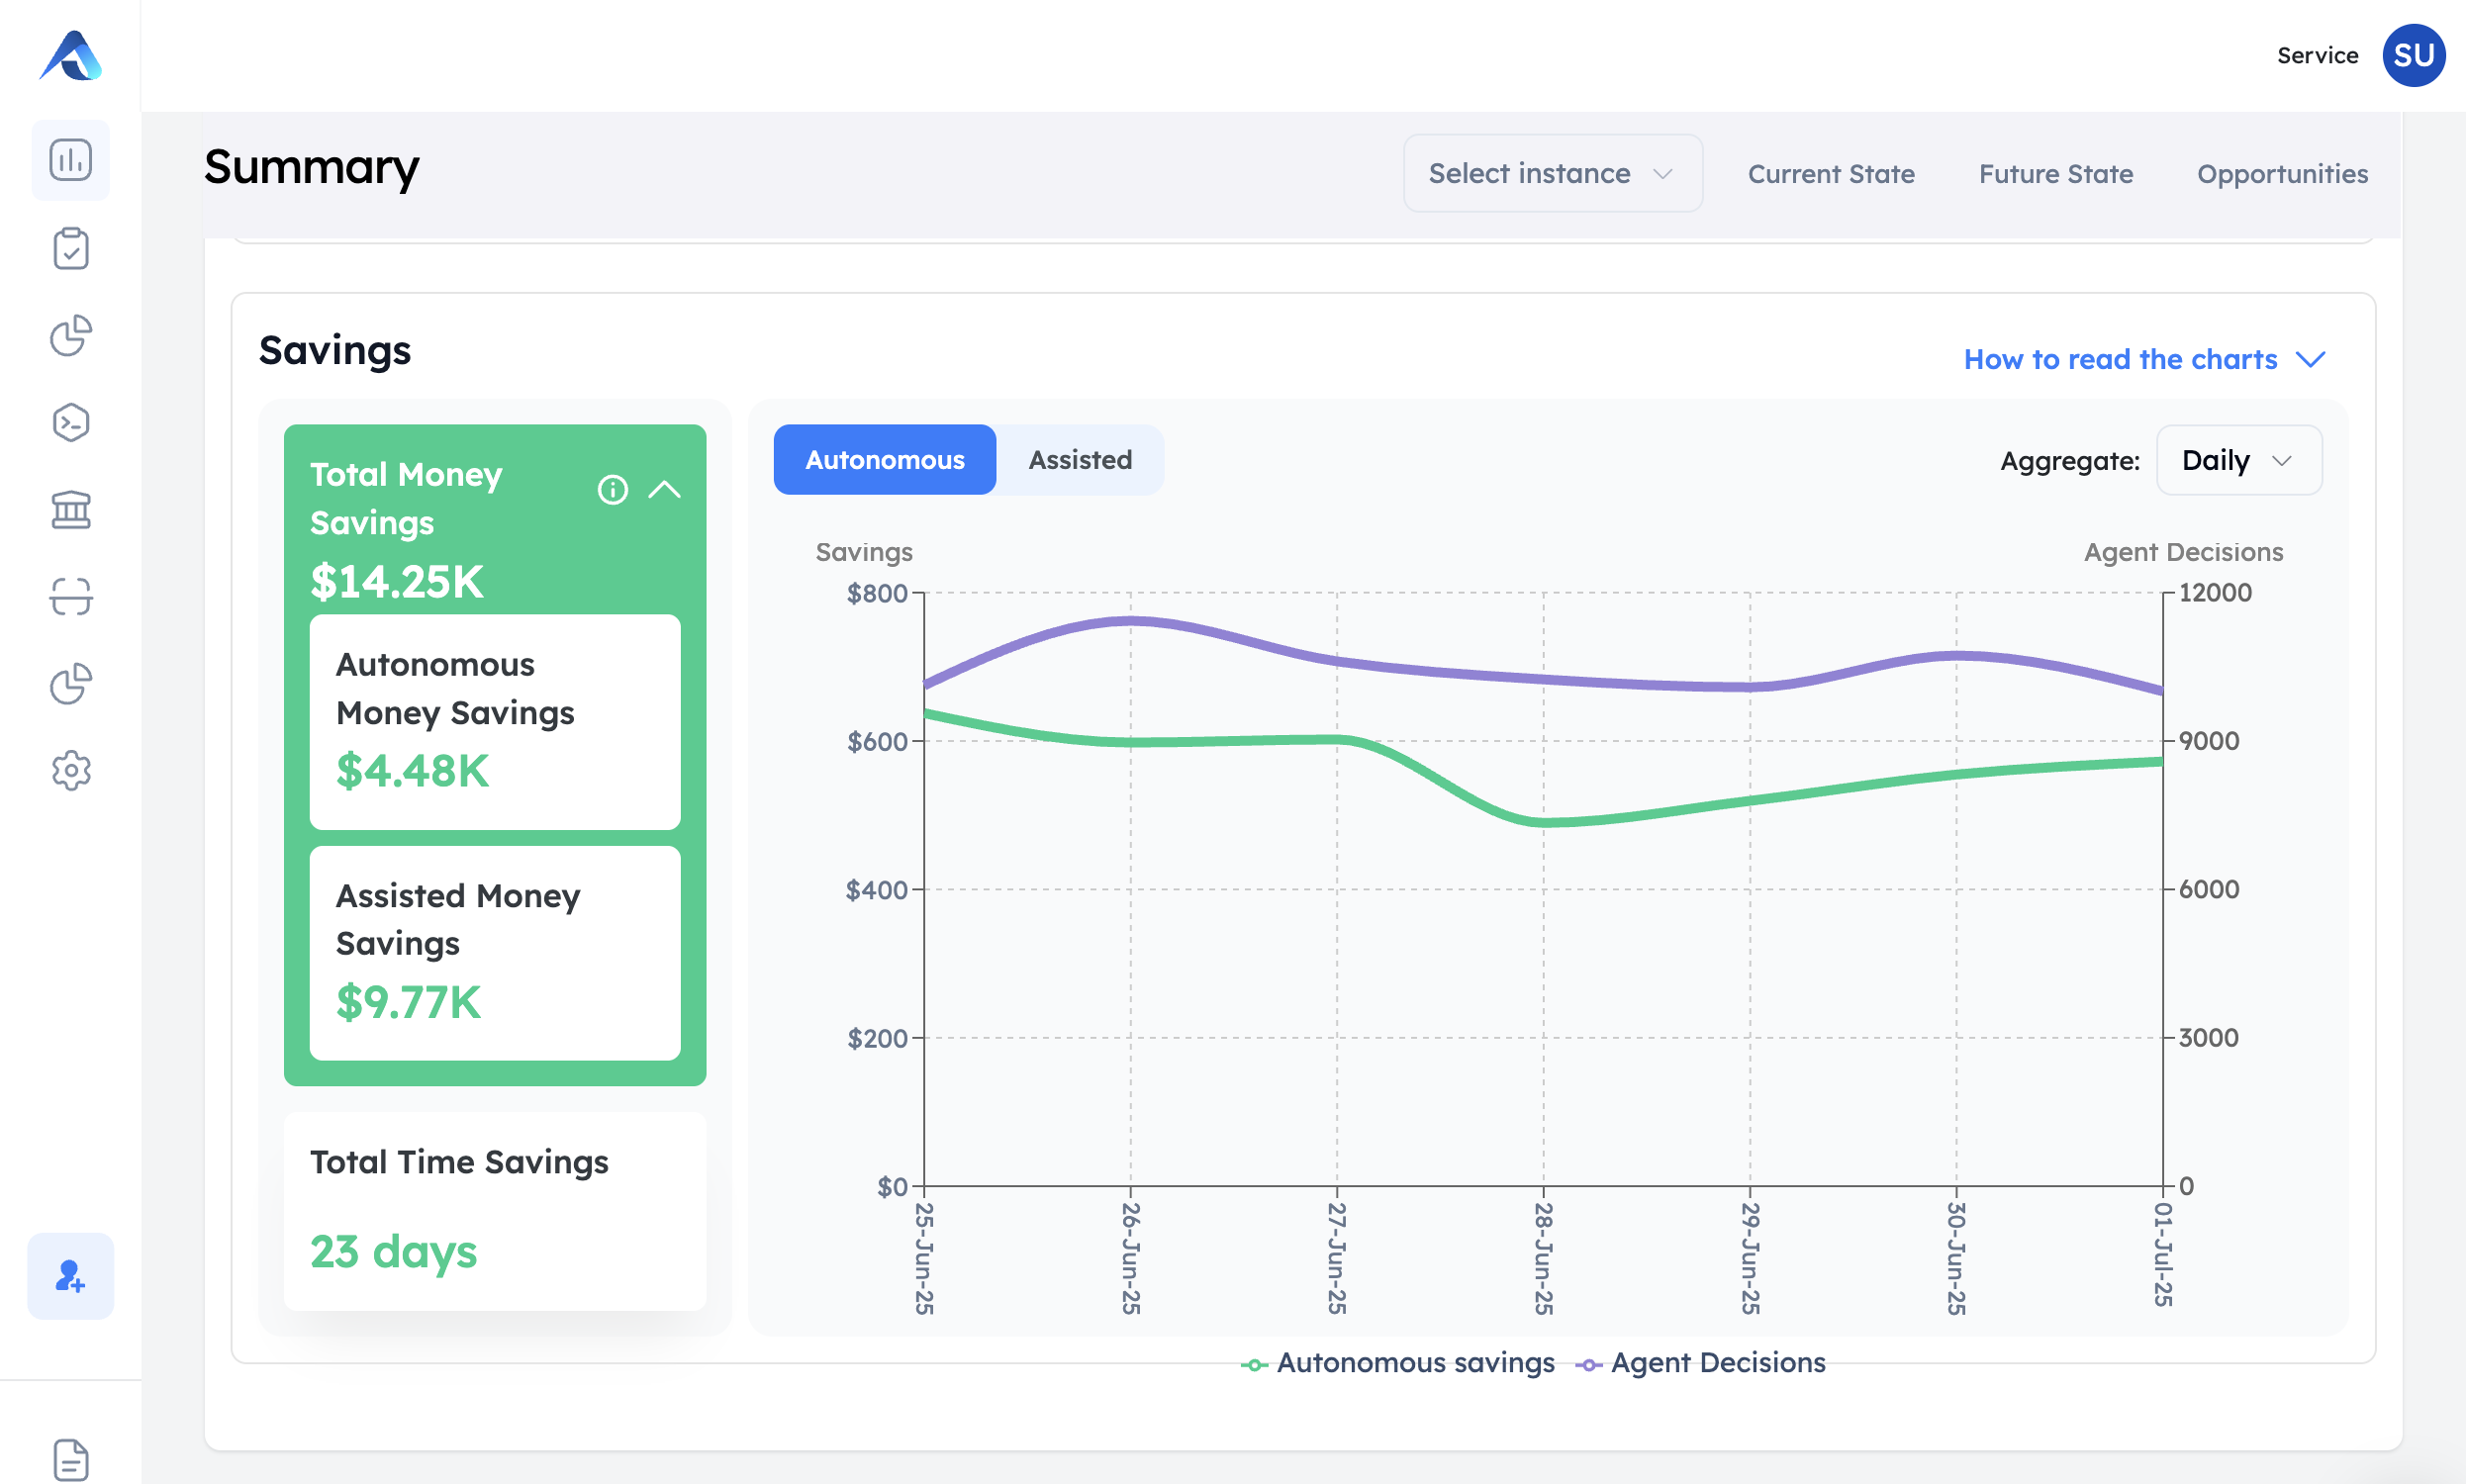Viewport: 2466px width, 1484px height.
Task: Click the 30-Jun-25 axis label
Action: click(x=1957, y=1258)
